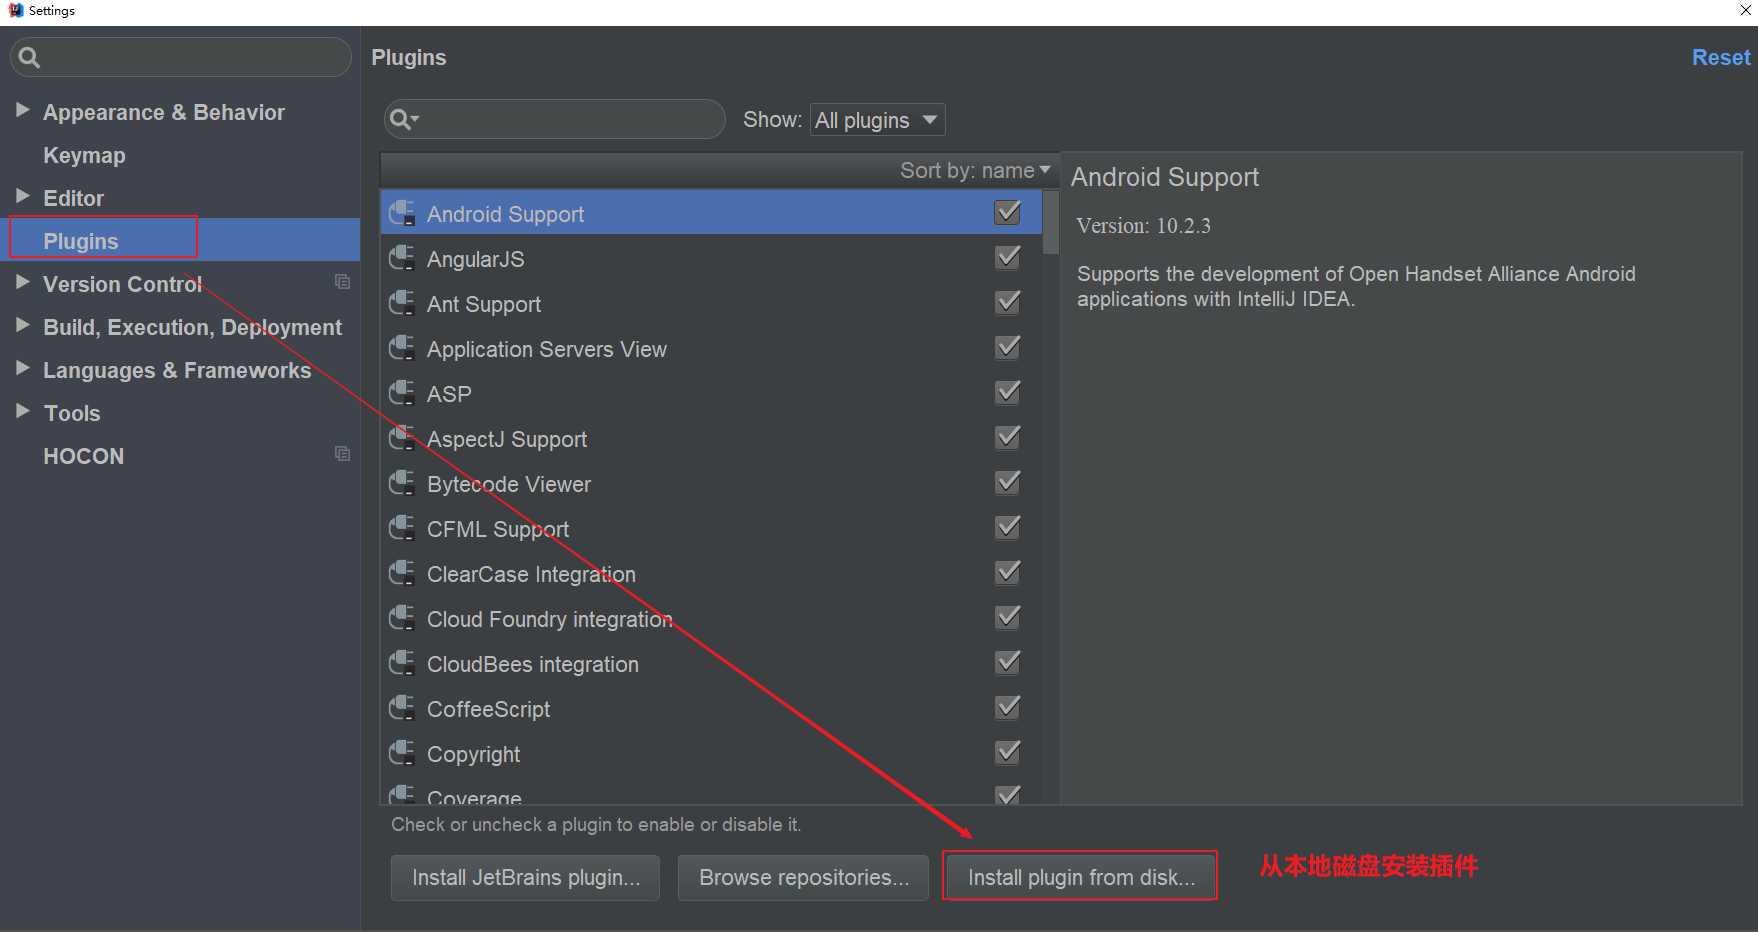This screenshot has width=1758, height=932.
Task: Click the ClearCase Integration plugin icon
Action: pyautogui.click(x=402, y=573)
